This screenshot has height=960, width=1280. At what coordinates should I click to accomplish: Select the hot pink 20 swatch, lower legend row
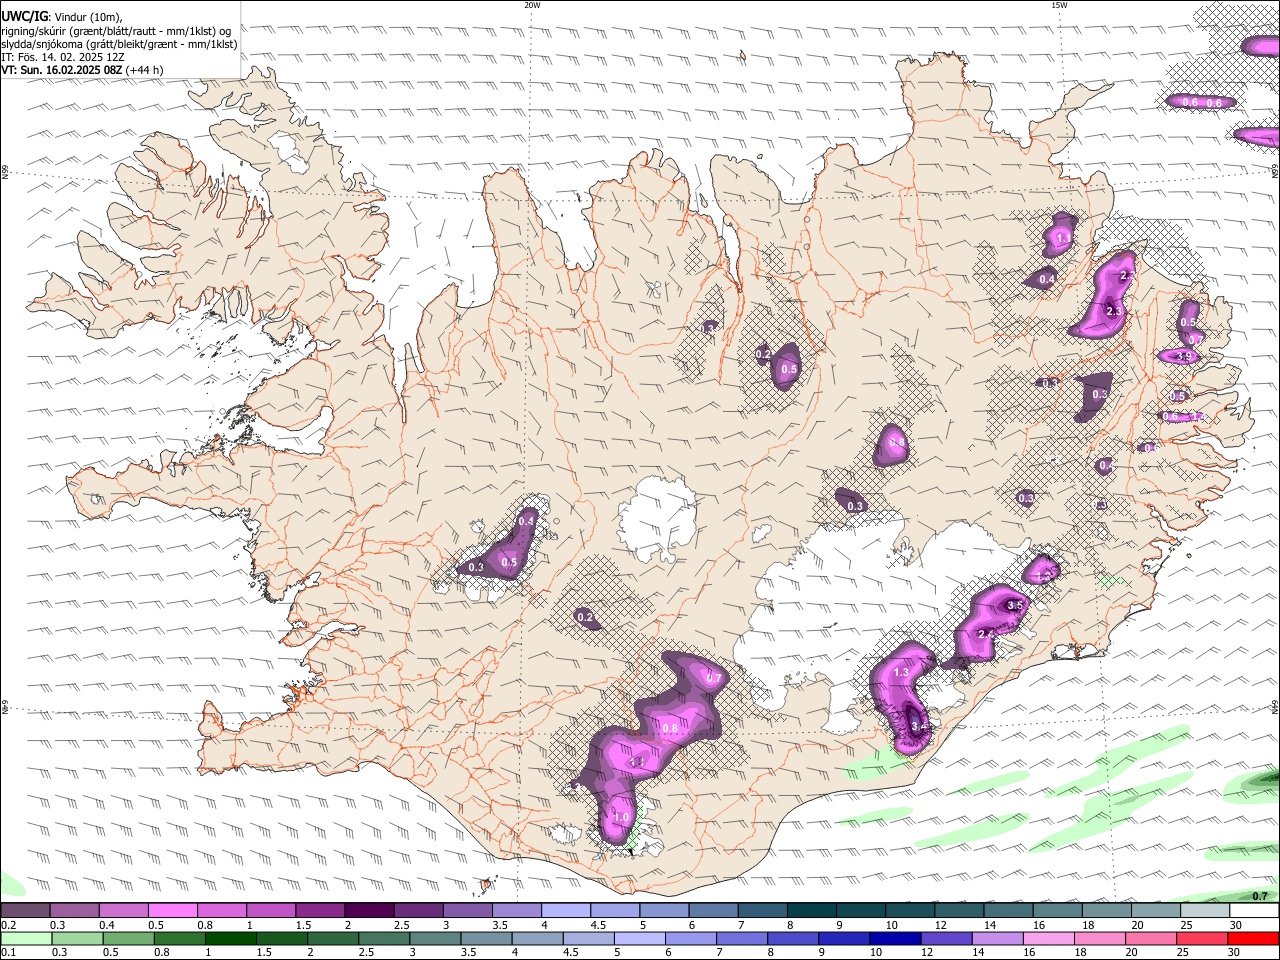(x=1152, y=938)
